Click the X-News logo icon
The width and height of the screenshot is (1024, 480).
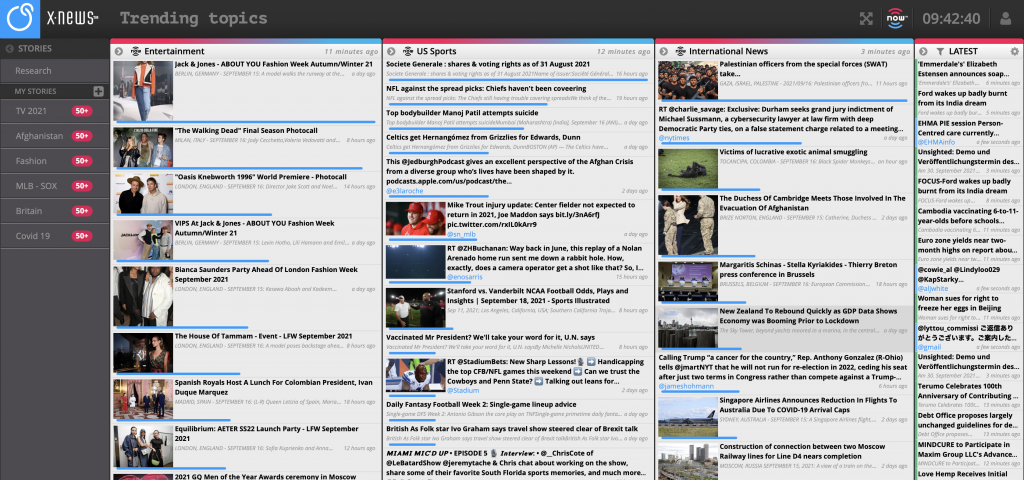coord(18,18)
